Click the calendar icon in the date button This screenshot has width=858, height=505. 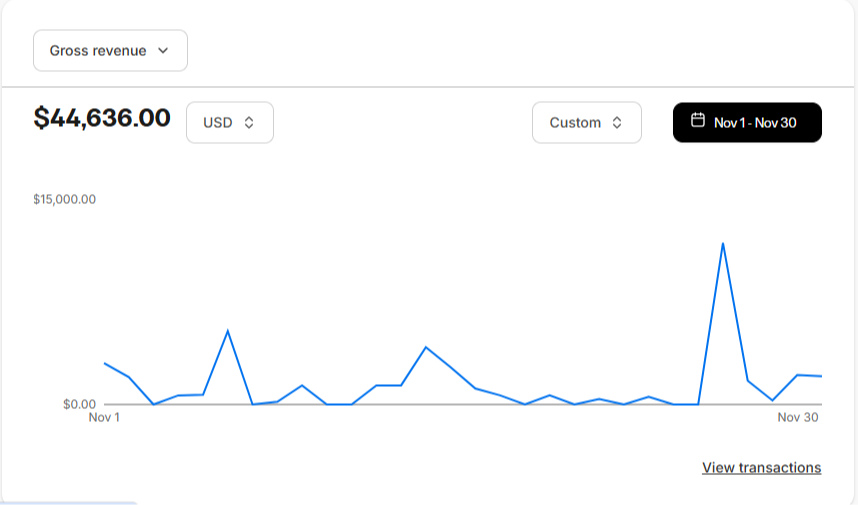698,120
